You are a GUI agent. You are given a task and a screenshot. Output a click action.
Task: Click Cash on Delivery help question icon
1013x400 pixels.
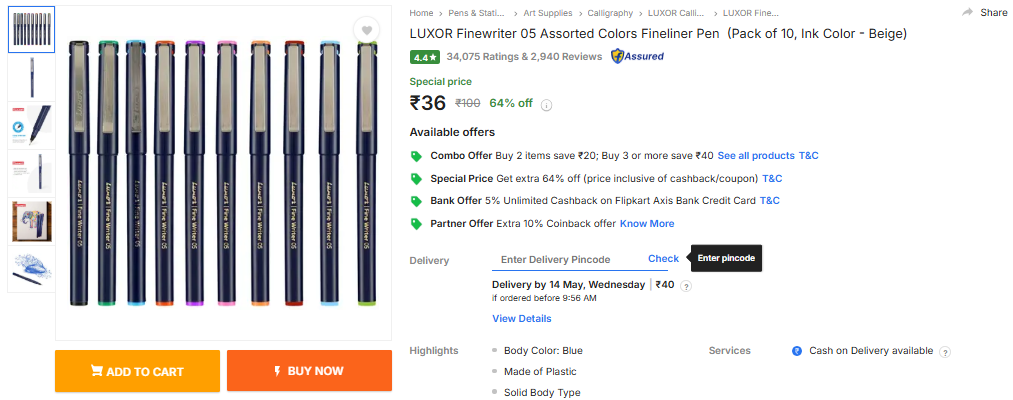945,352
